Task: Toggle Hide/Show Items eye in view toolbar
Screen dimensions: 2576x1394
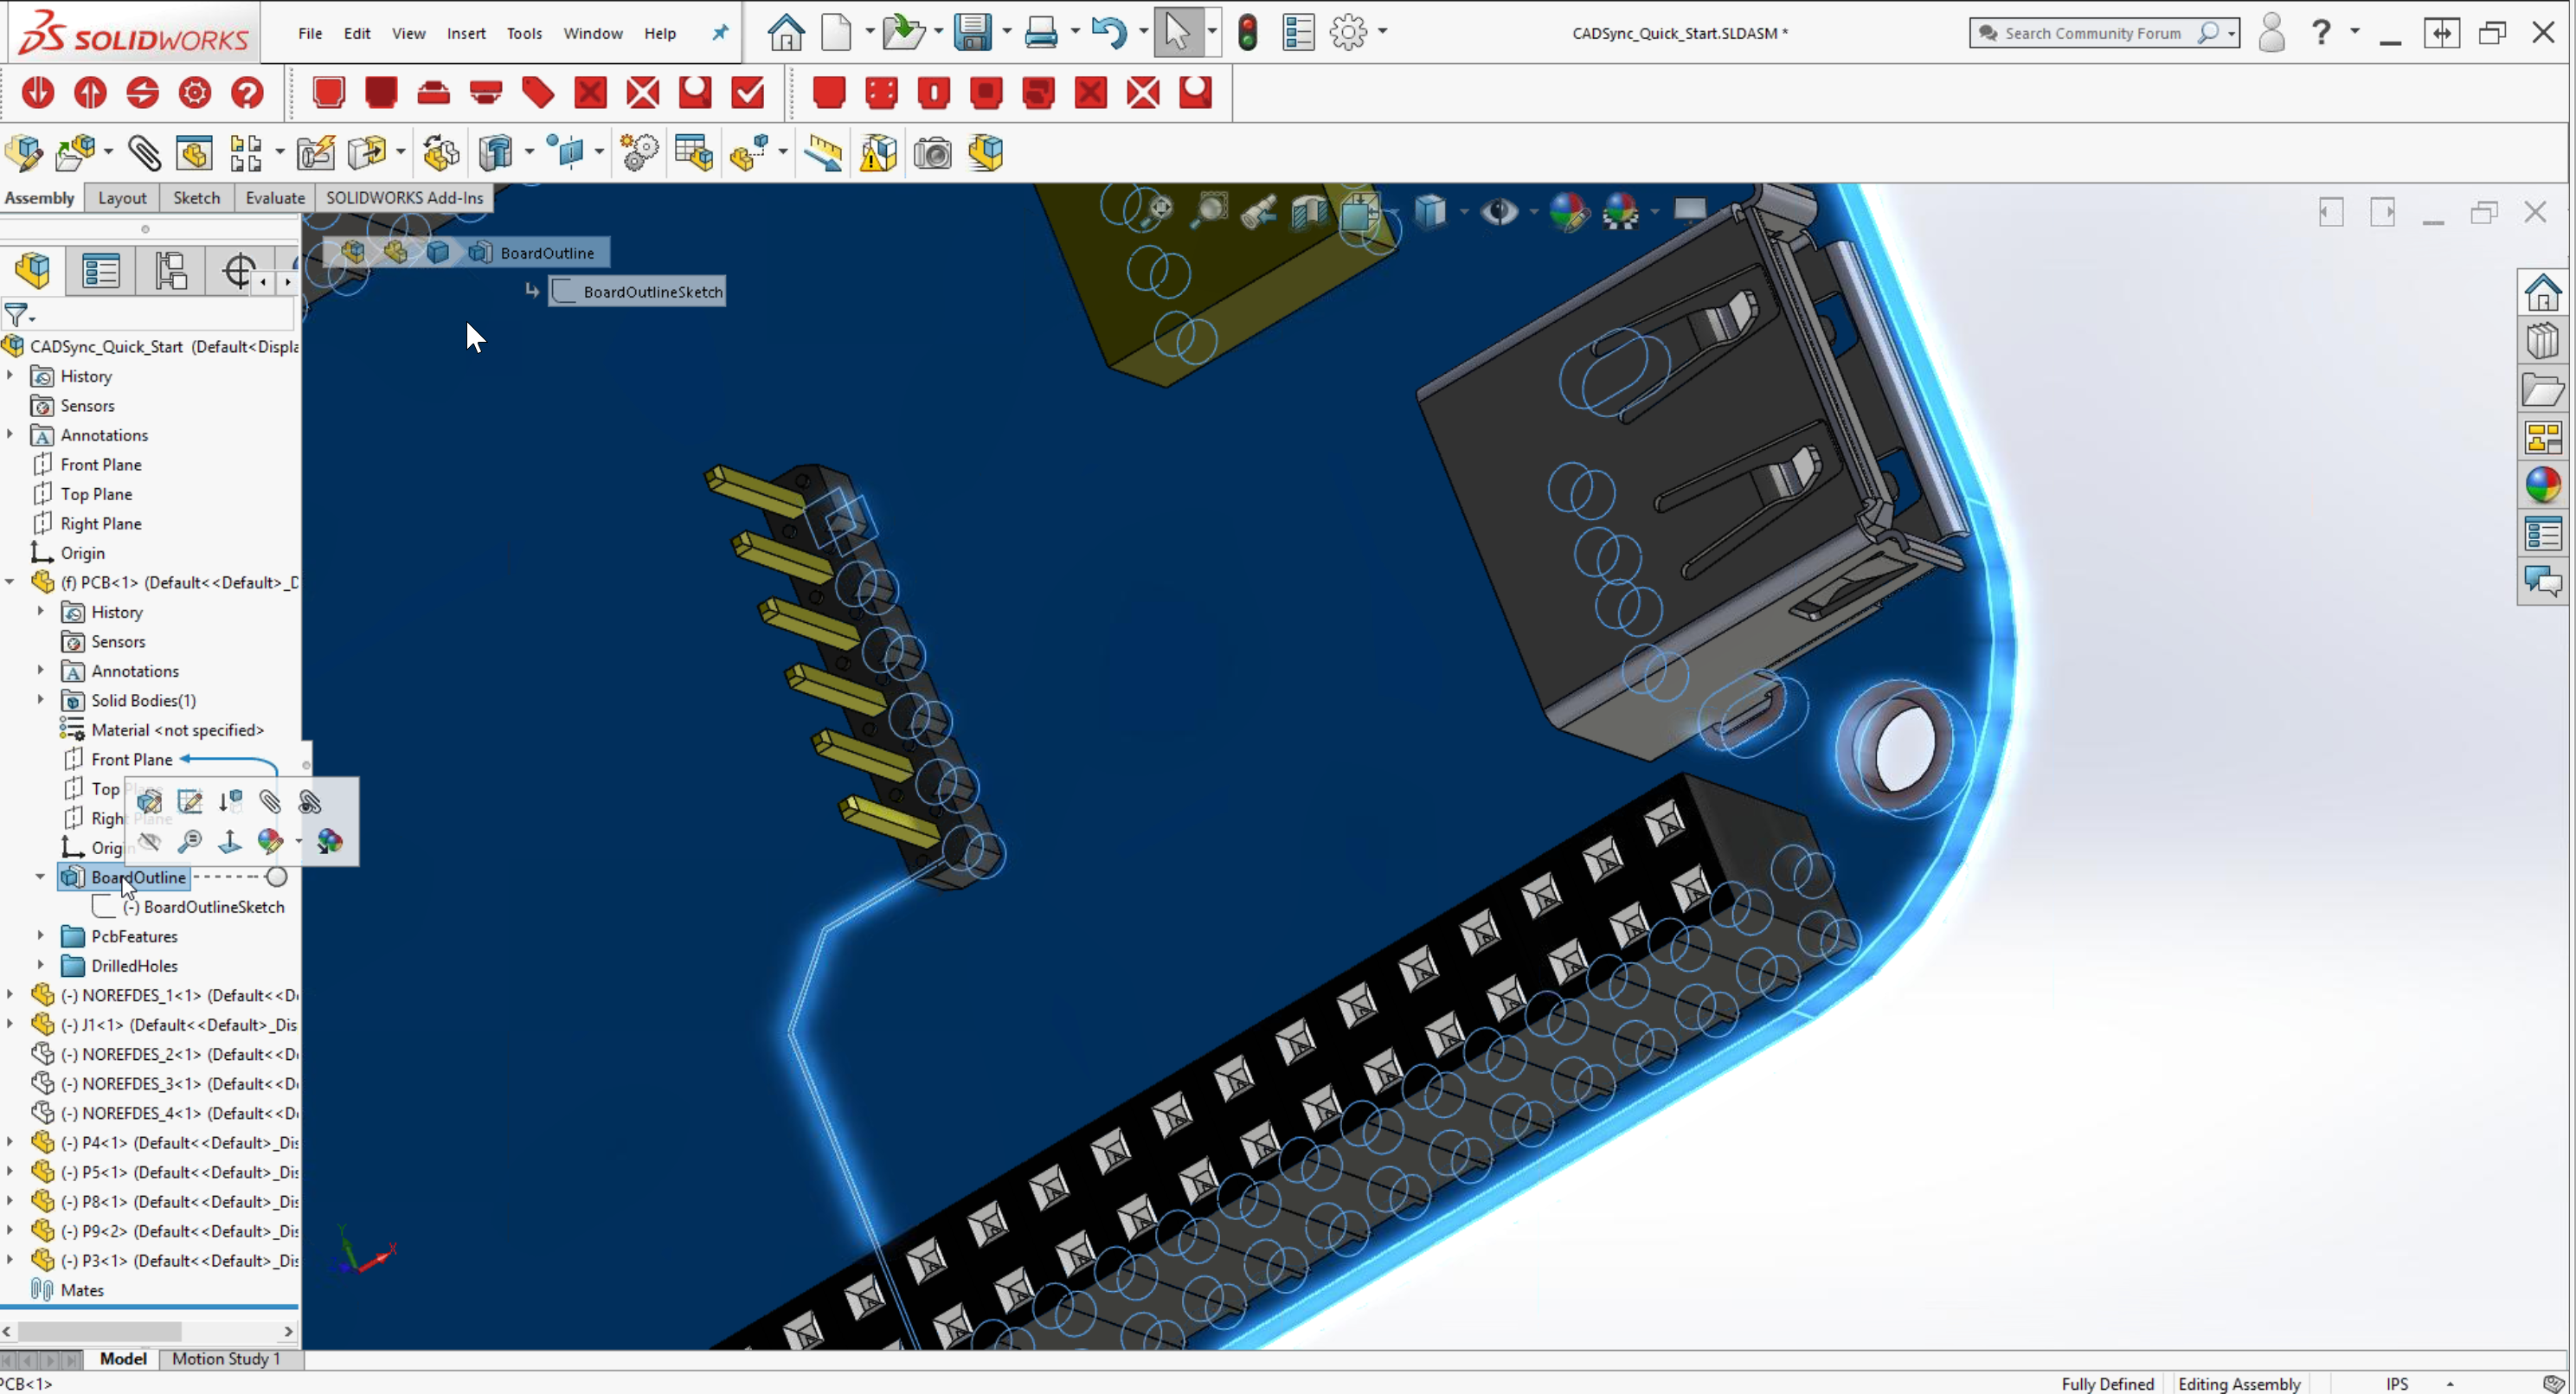Action: coord(1499,212)
